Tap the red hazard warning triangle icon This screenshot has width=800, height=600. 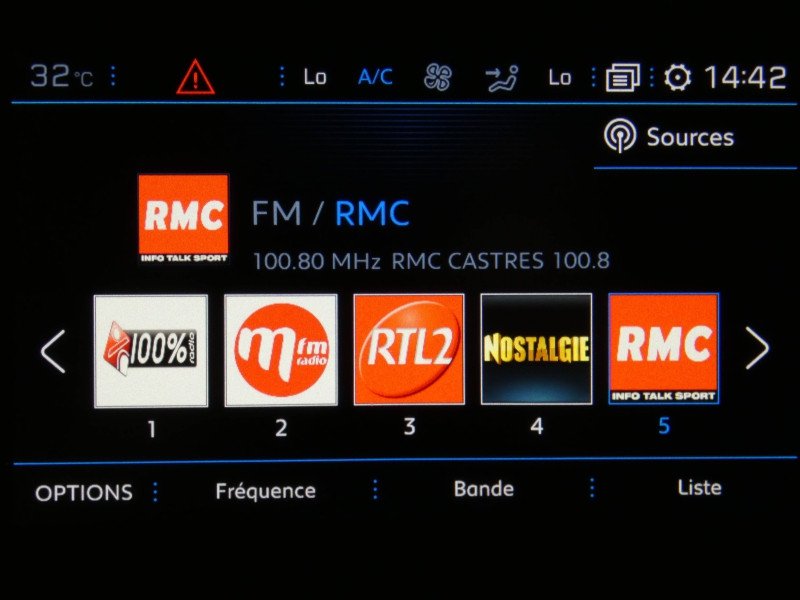pyautogui.click(x=195, y=77)
